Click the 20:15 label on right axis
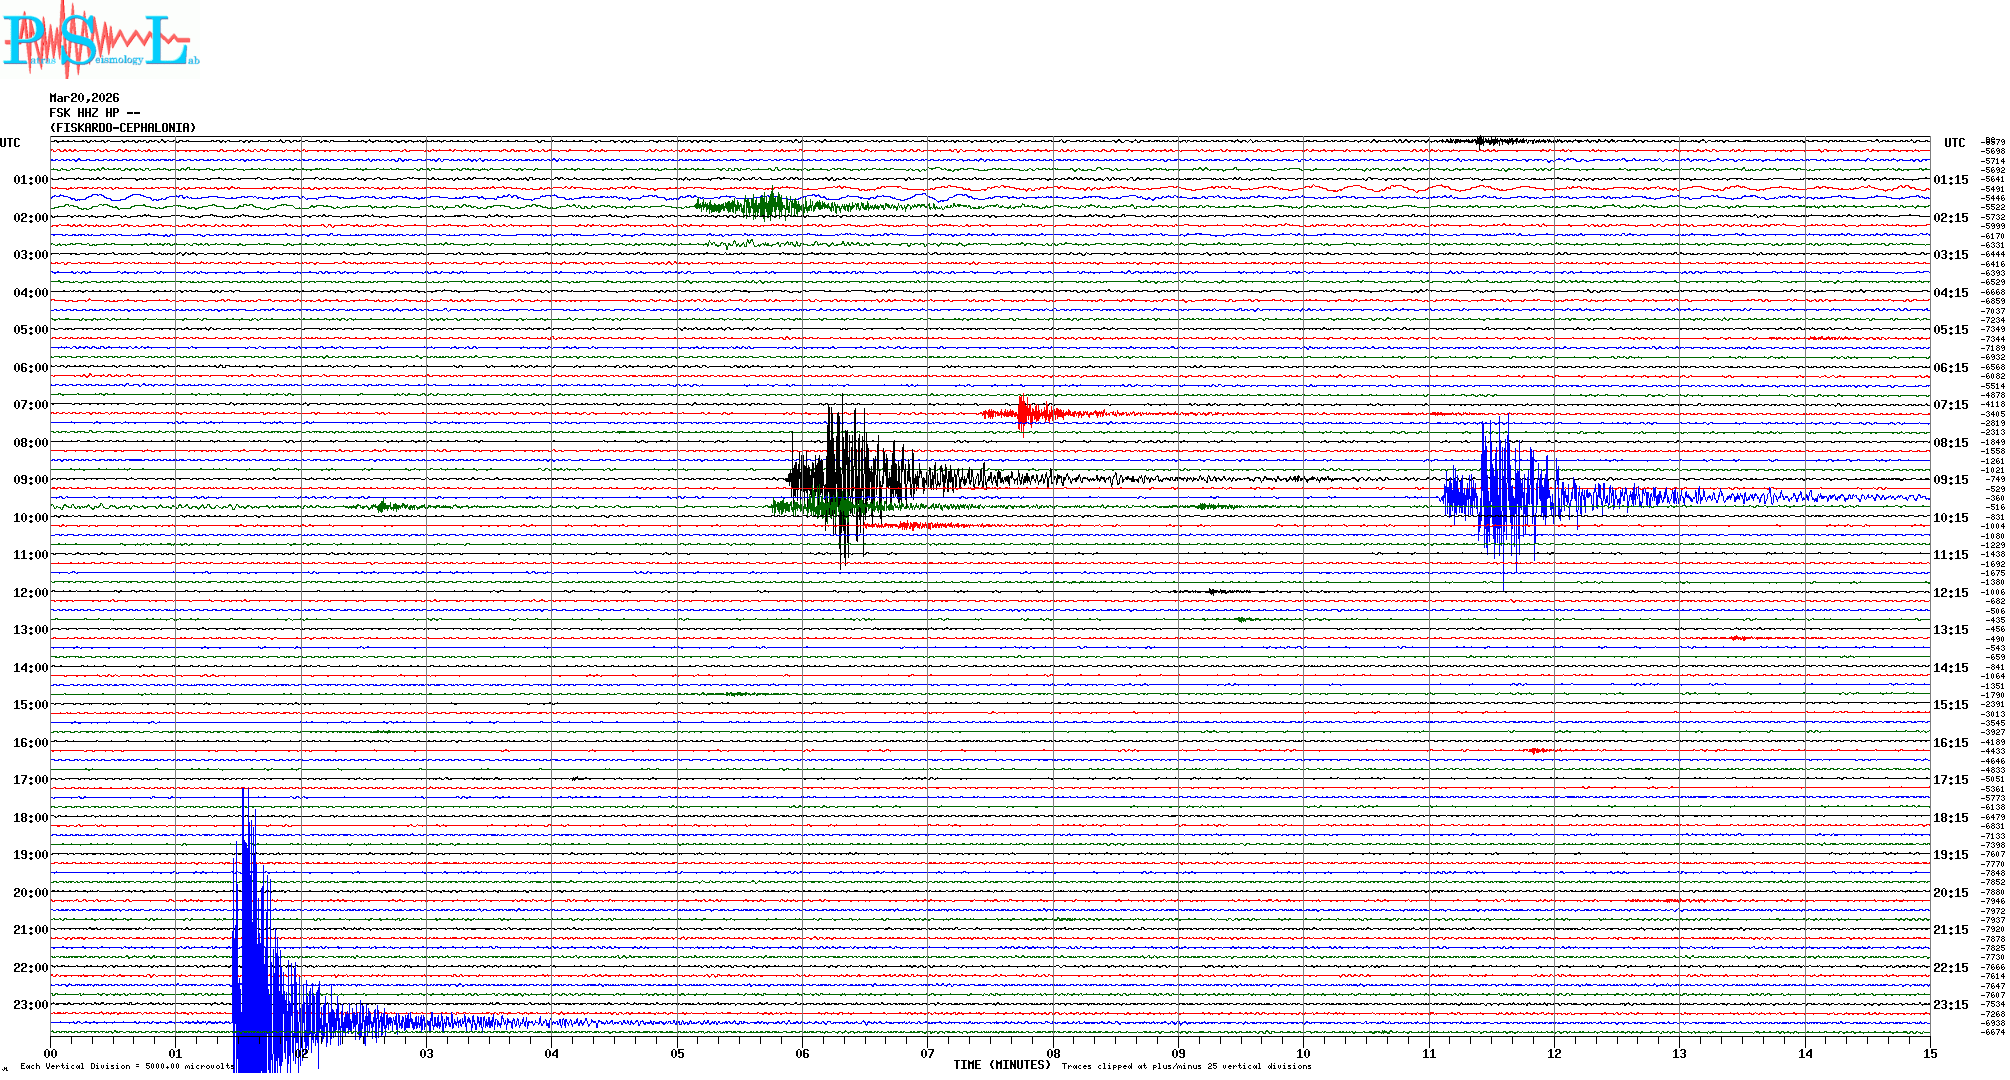The width and height of the screenshot is (2010, 1080). [1950, 893]
